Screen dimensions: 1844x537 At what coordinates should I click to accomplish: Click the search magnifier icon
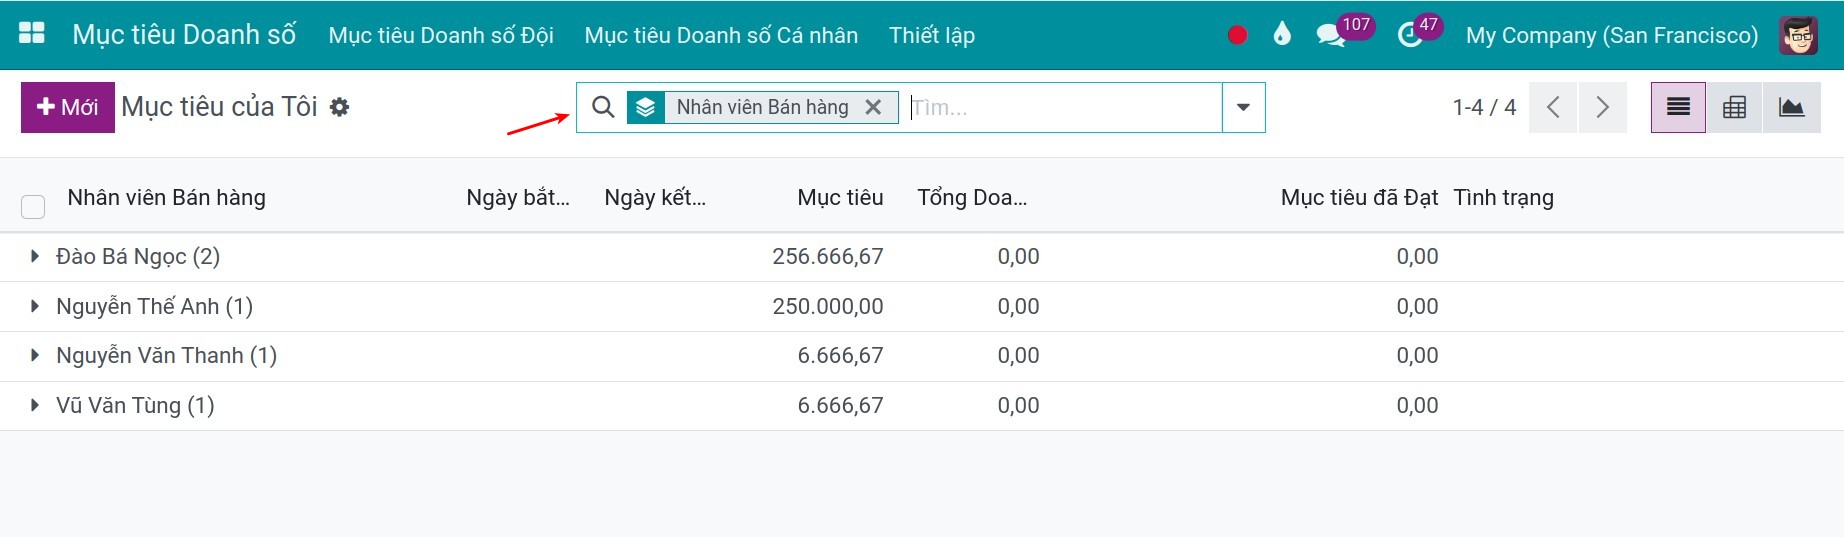pyautogui.click(x=603, y=107)
